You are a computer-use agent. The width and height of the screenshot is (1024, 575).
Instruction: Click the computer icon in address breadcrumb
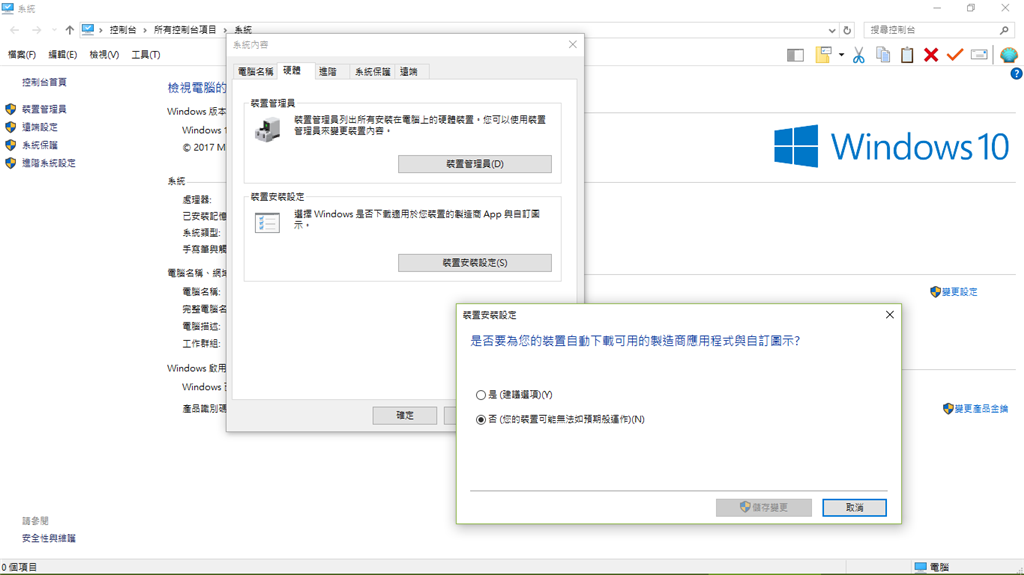(x=88, y=29)
